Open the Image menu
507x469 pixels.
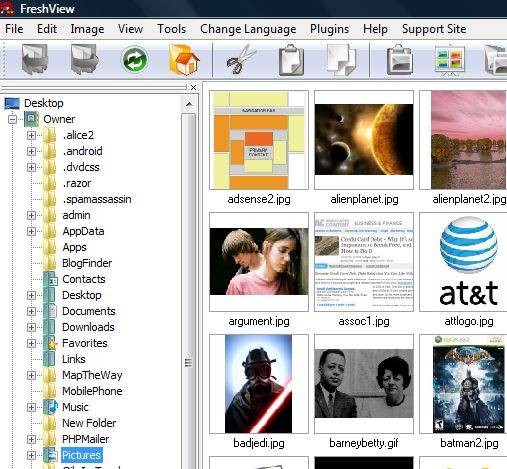pos(87,29)
